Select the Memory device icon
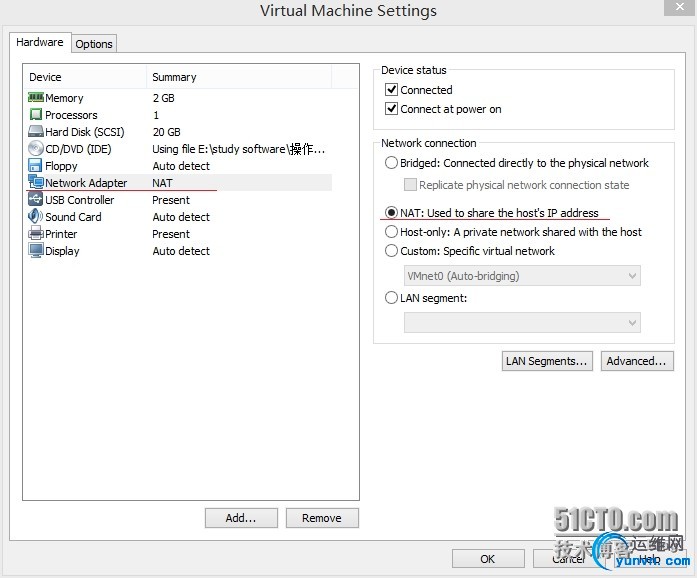Image resolution: width=697 pixels, height=578 pixels. click(36, 97)
